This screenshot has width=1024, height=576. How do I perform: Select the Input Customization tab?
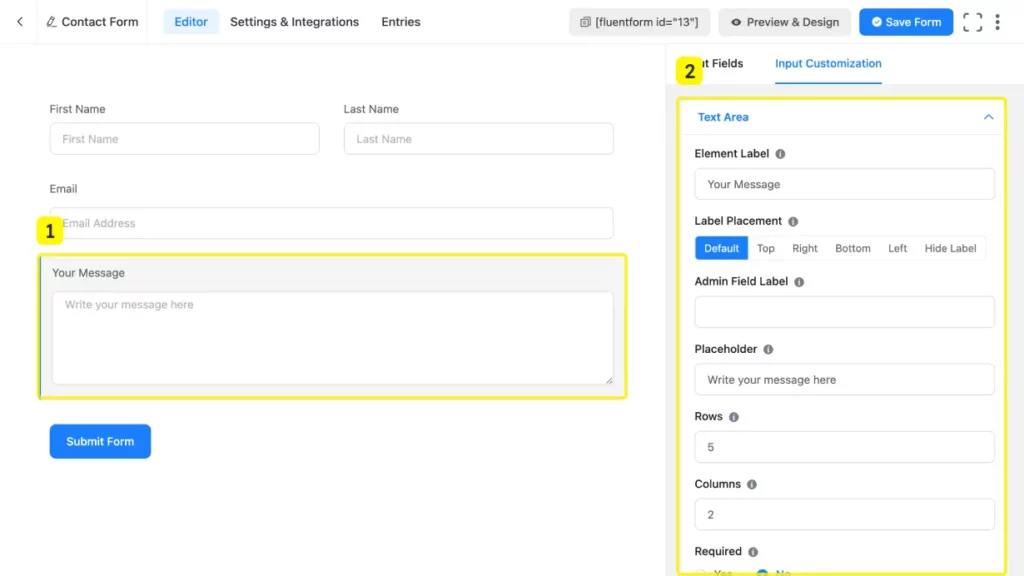coord(828,63)
